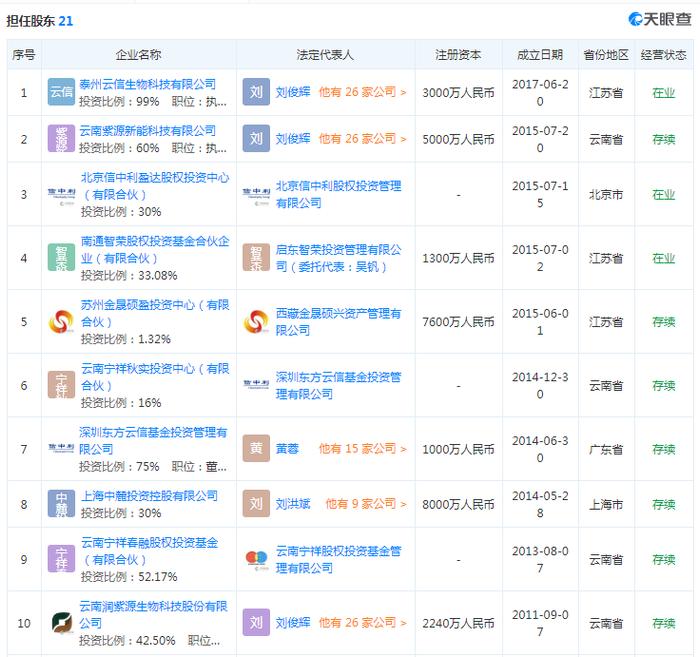Click swirl logo beside 西藏金晟硕兴资产管理
This screenshot has width=700, height=657.
pyautogui.click(x=256, y=321)
